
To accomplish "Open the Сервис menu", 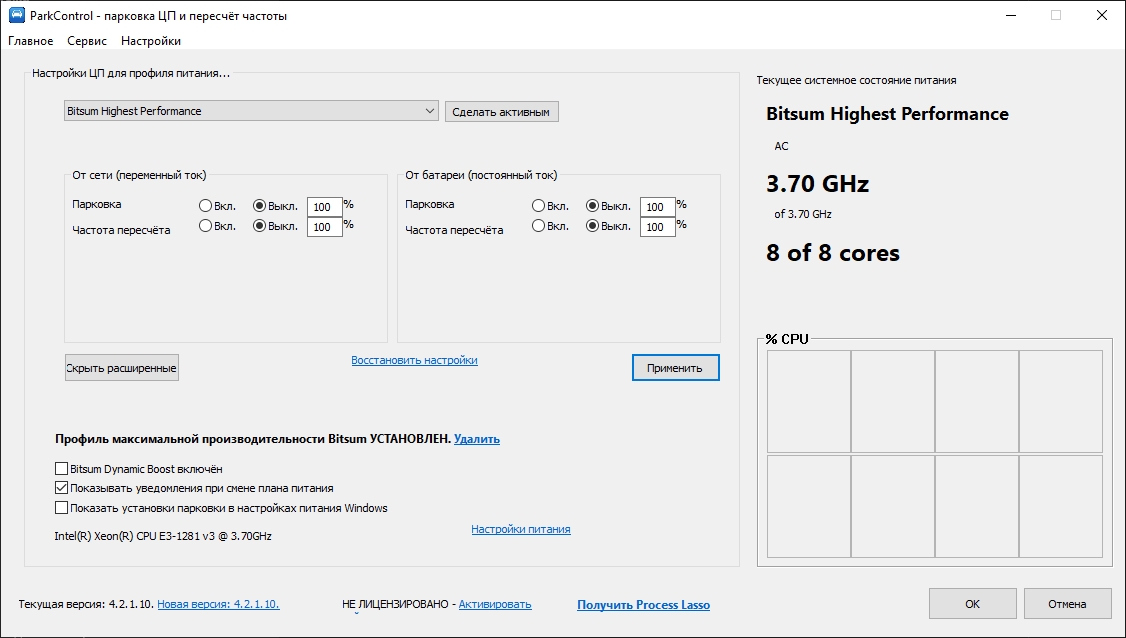I will (87, 41).
